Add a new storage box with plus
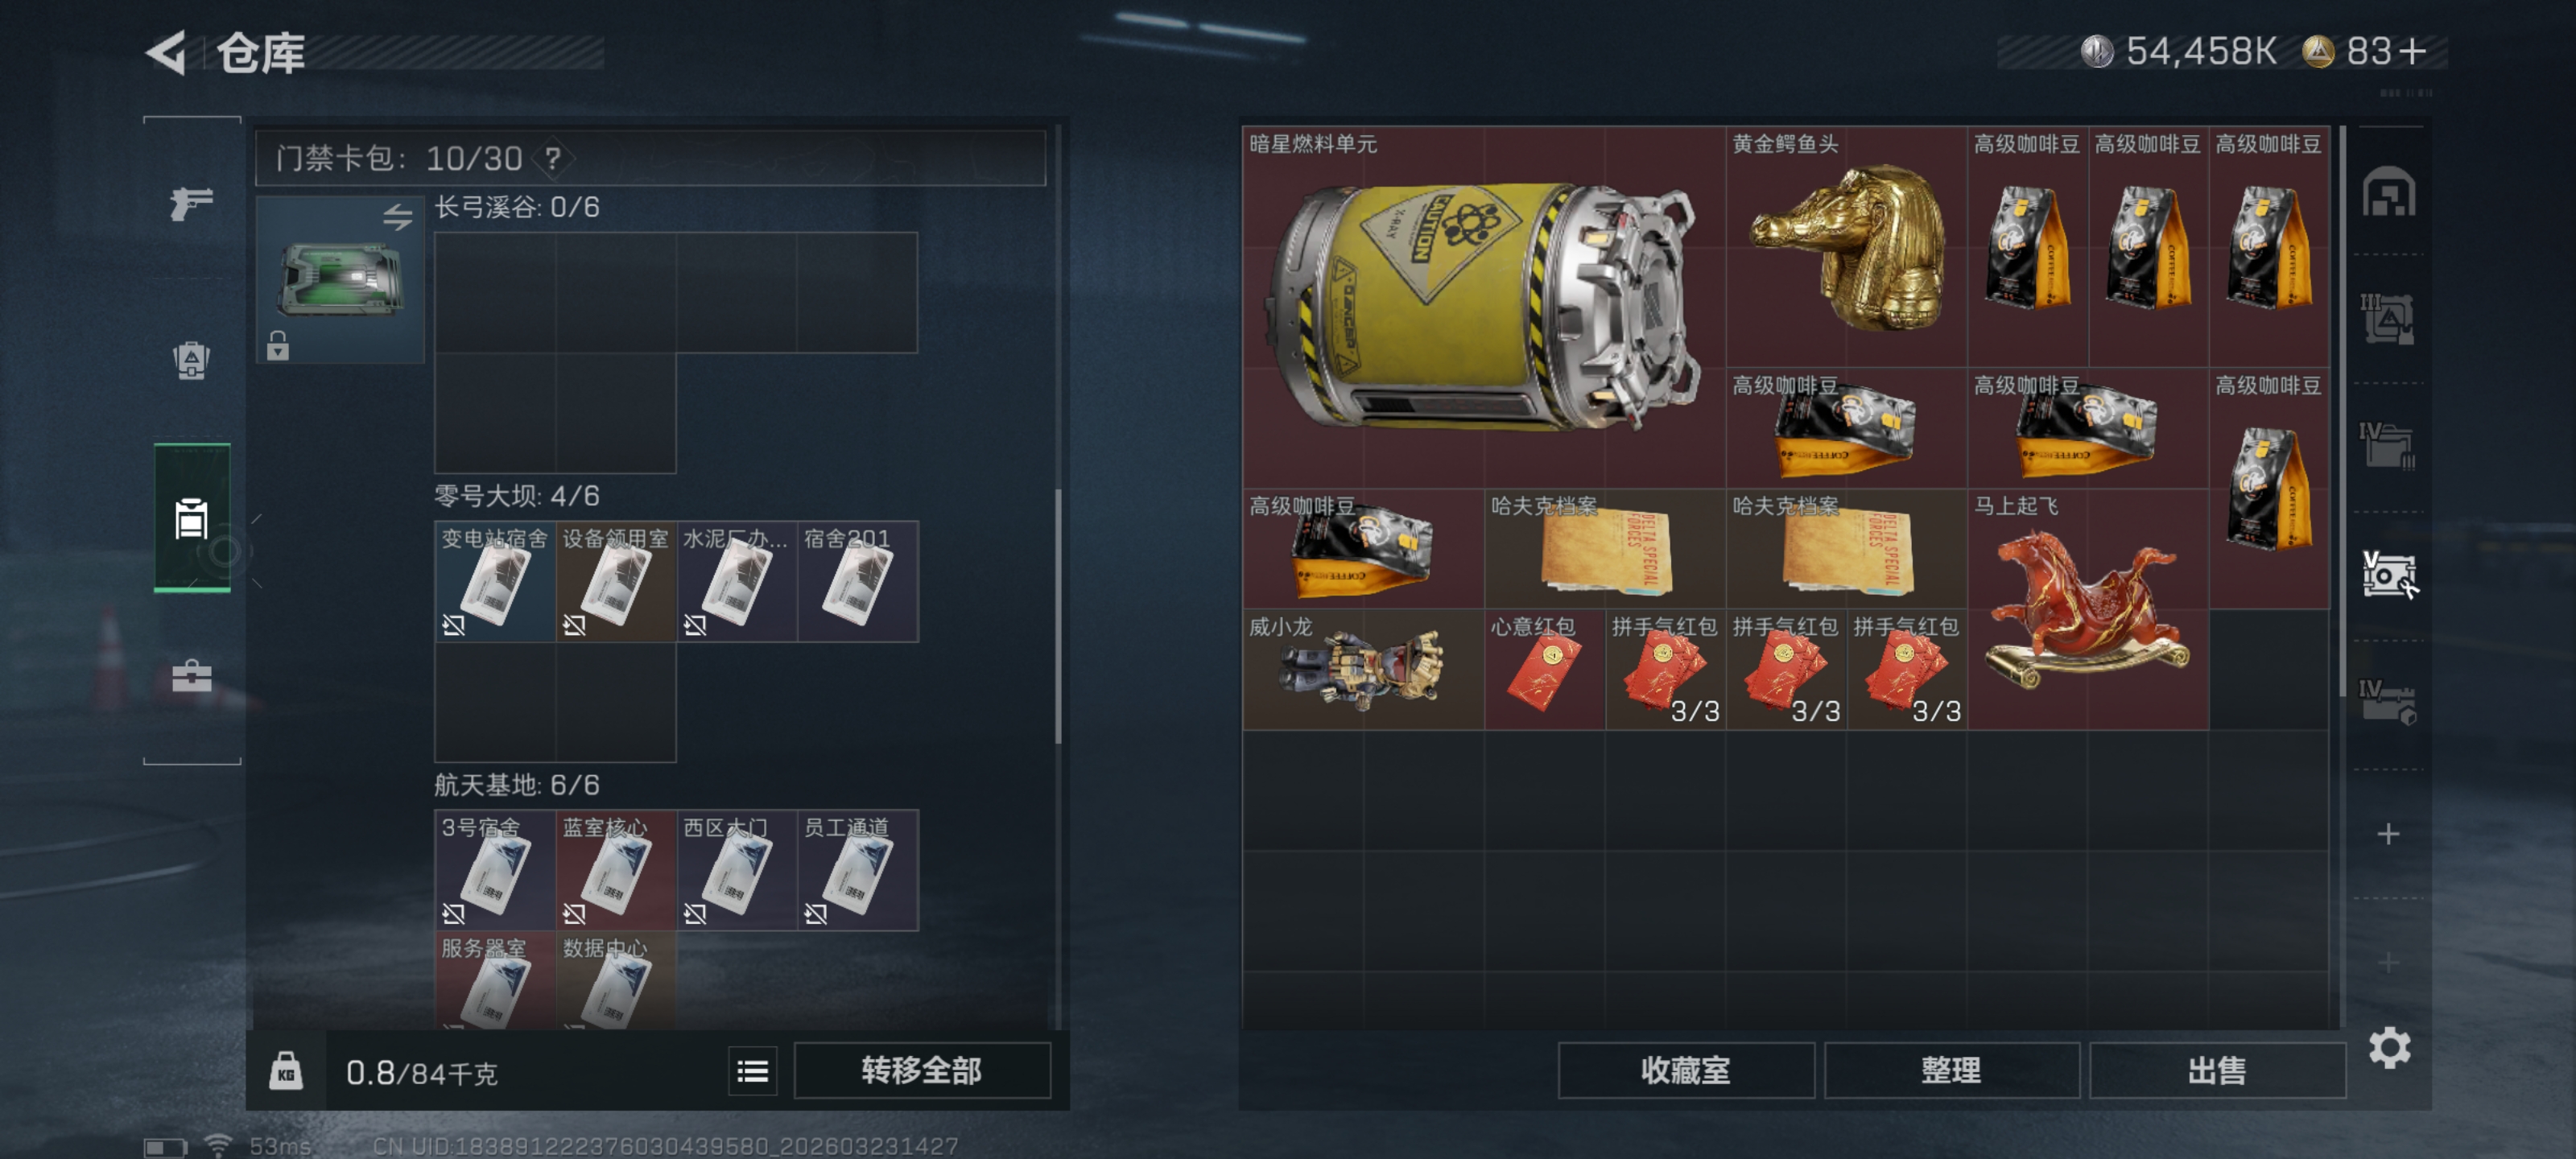The image size is (2576, 1159). point(2388,833)
